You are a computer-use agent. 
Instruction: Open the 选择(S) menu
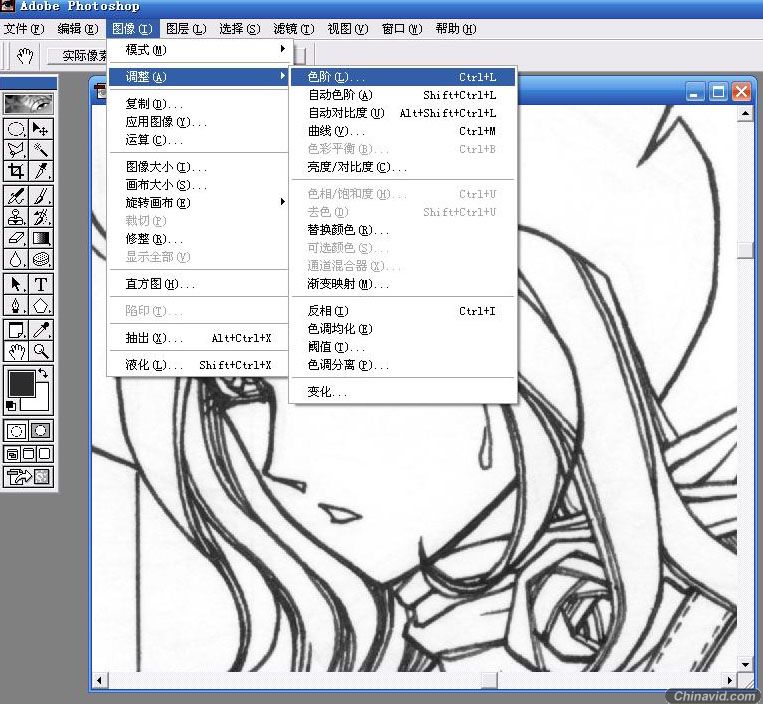pyautogui.click(x=240, y=29)
